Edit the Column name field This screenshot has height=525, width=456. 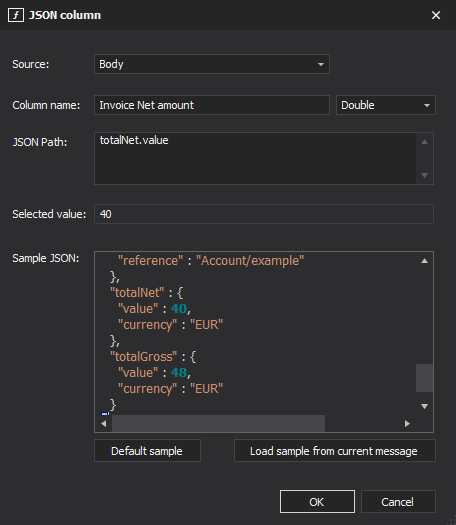[212, 105]
